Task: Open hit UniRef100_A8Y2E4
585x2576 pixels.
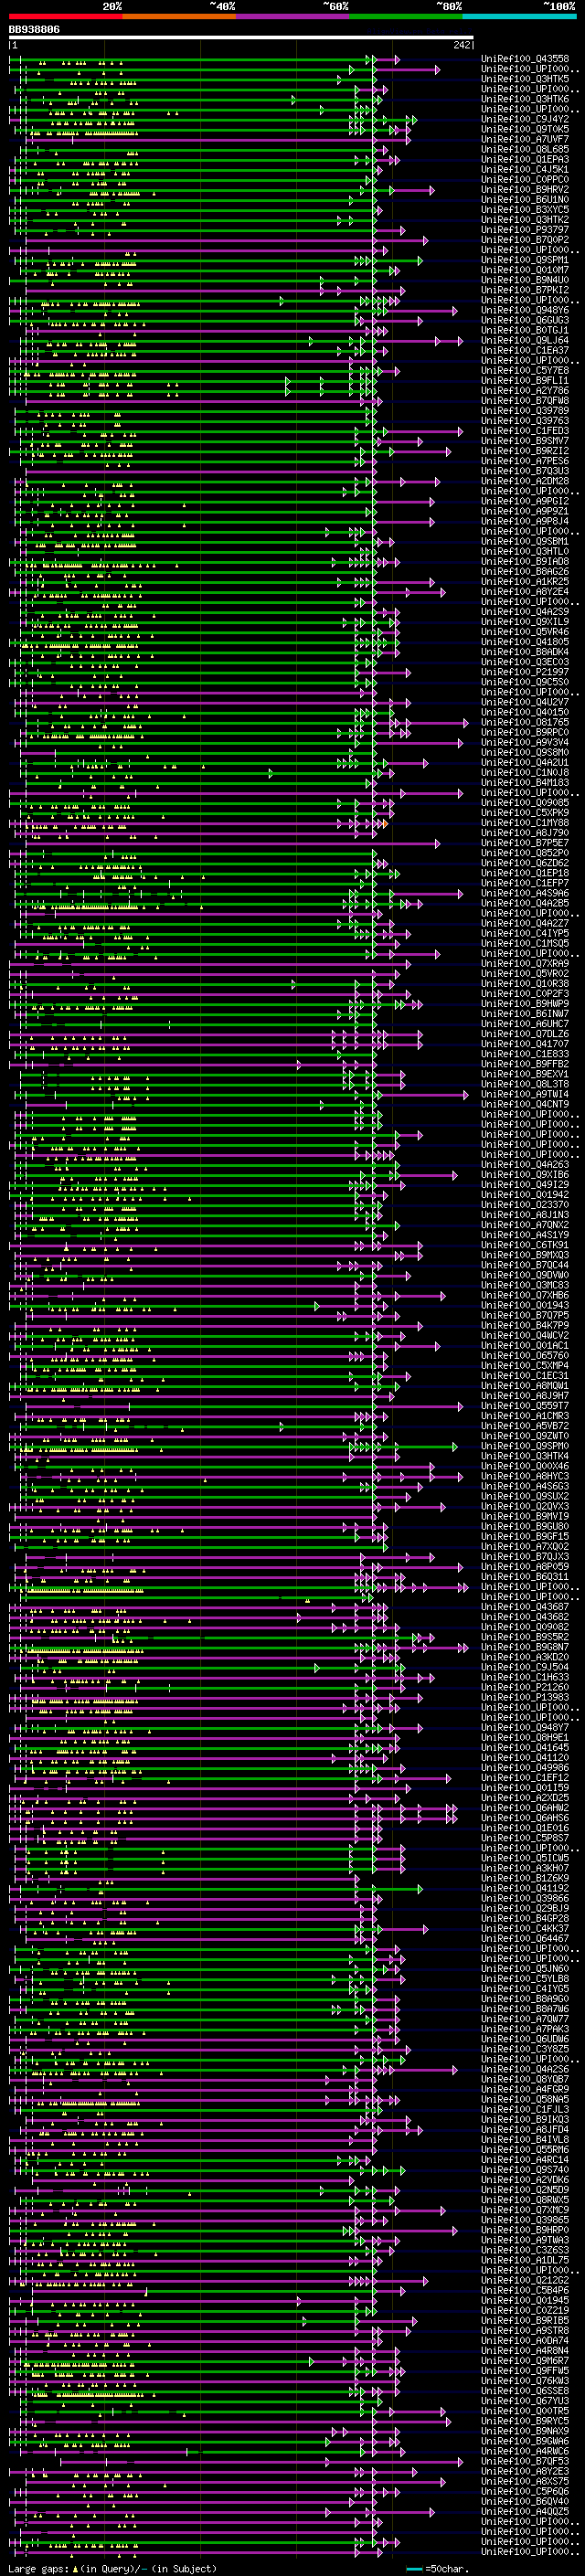Action: pyautogui.click(x=524, y=591)
